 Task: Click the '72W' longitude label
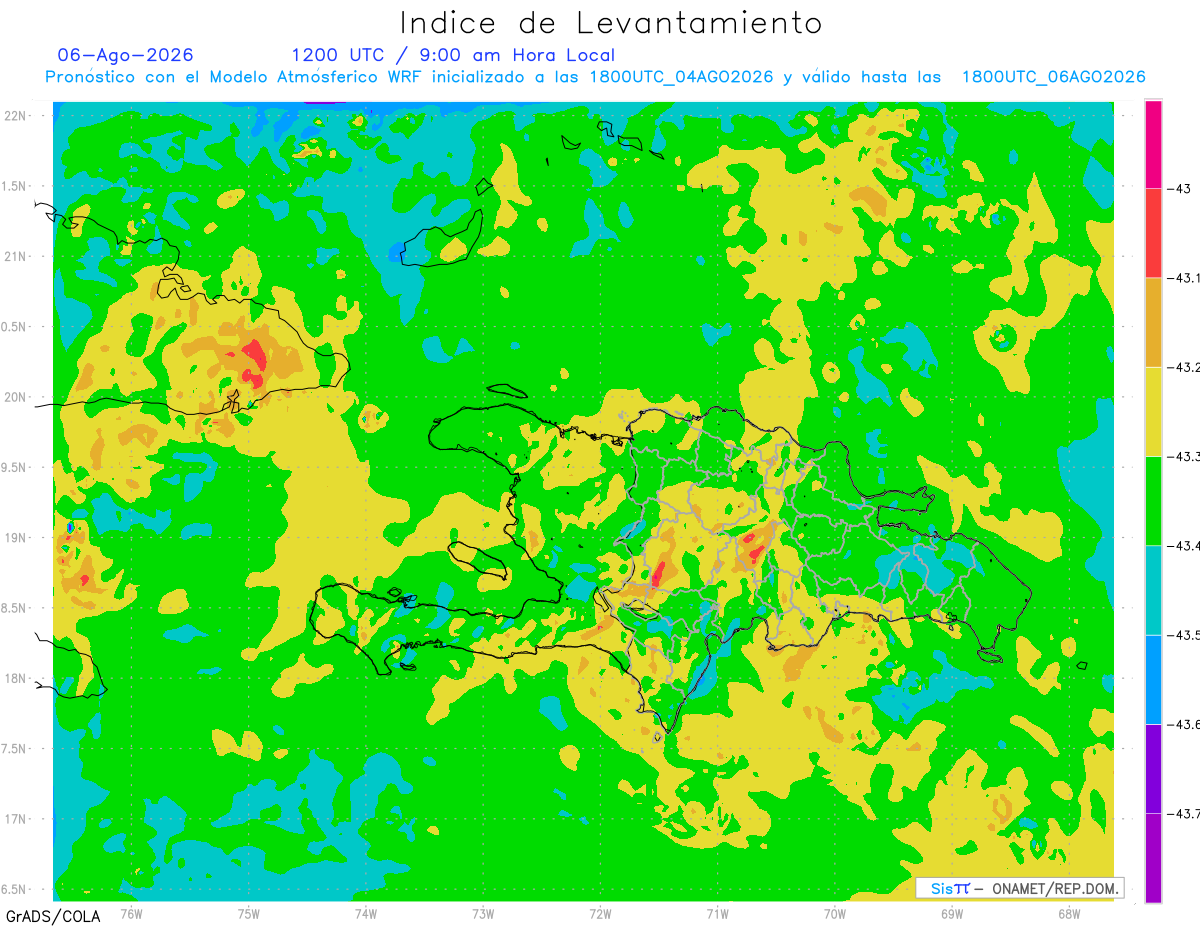(x=600, y=913)
